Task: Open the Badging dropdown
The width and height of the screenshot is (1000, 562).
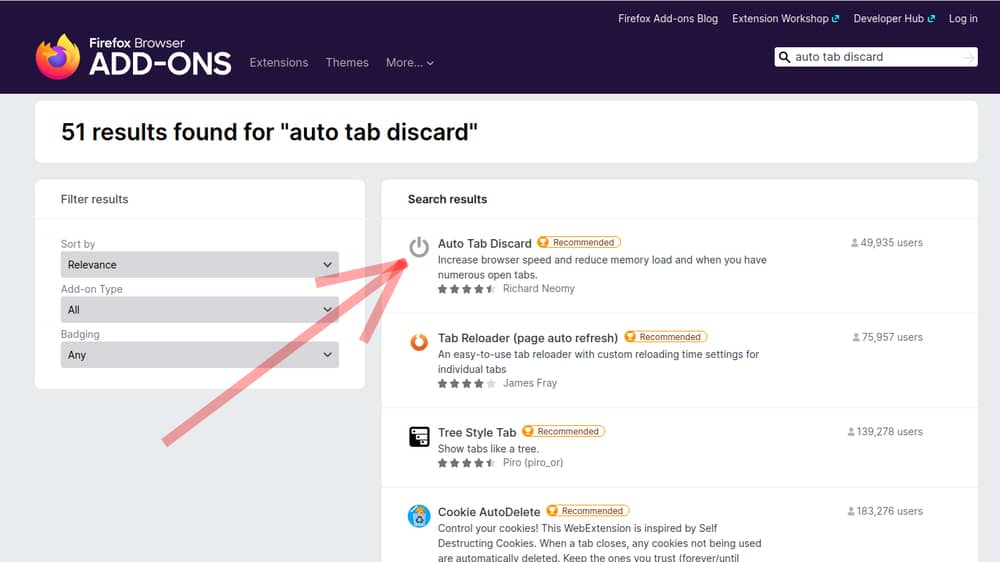Action: 200,355
